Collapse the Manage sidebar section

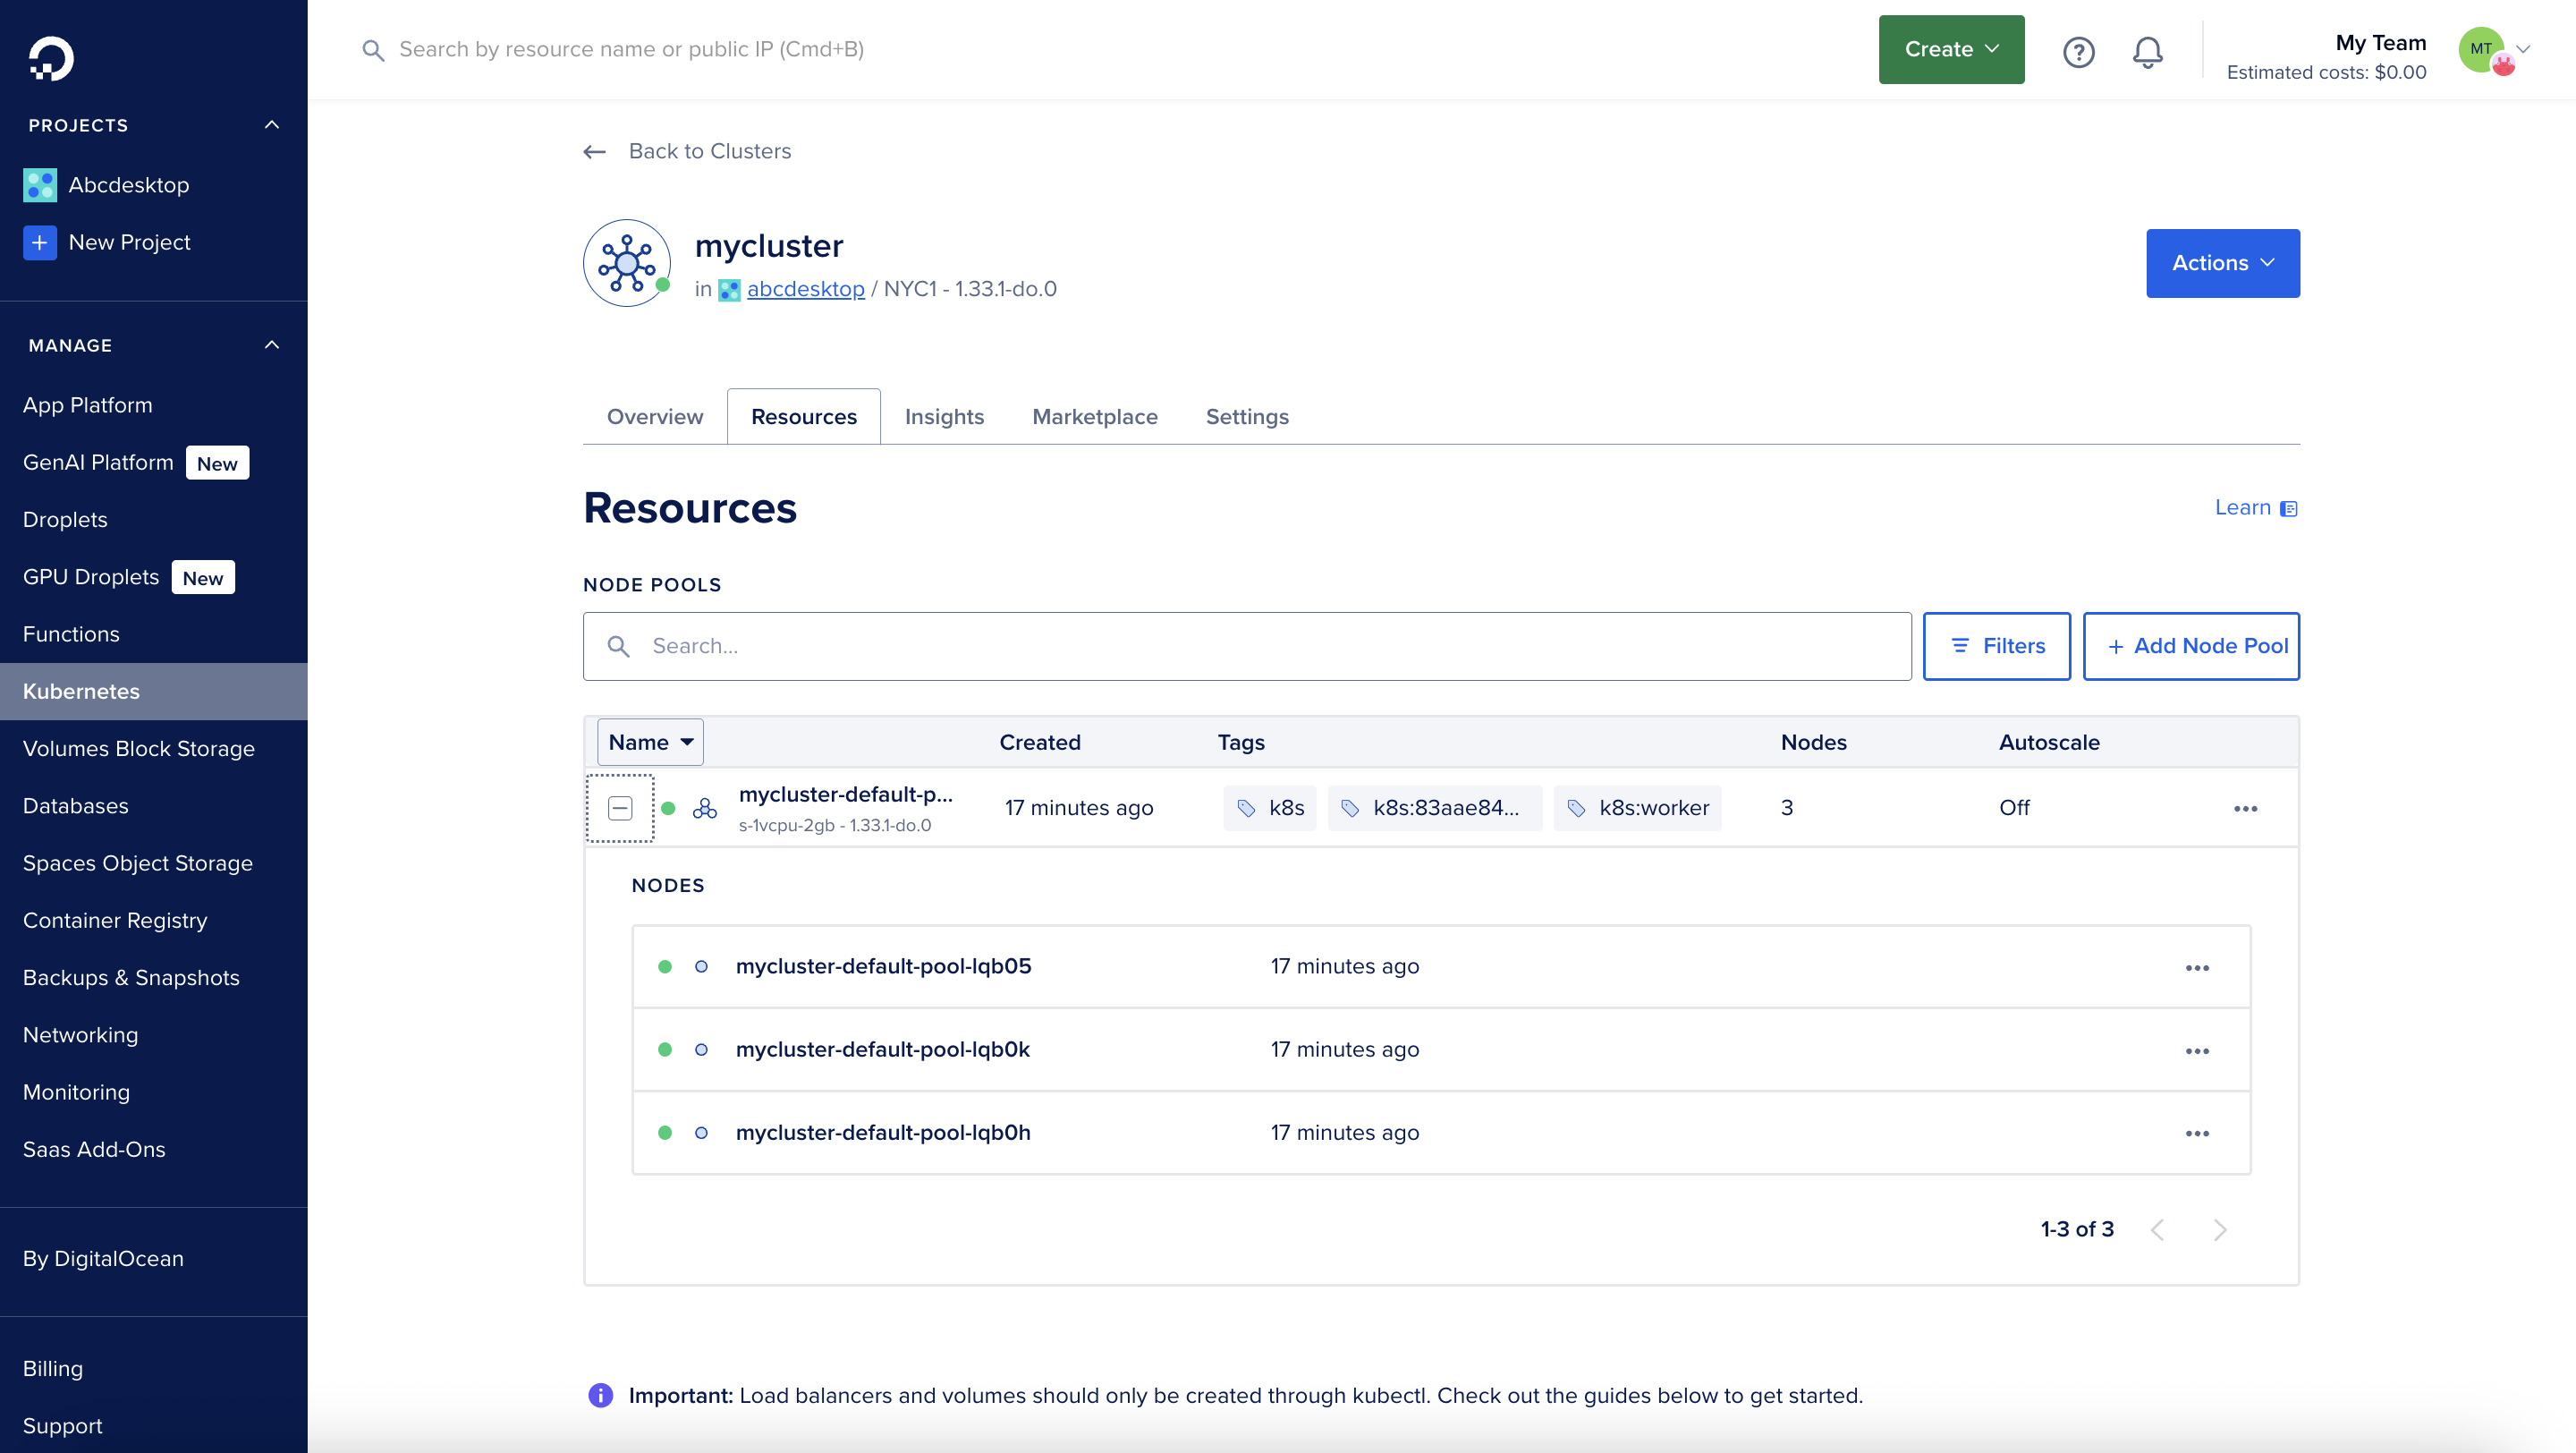[x=272, y=345]
